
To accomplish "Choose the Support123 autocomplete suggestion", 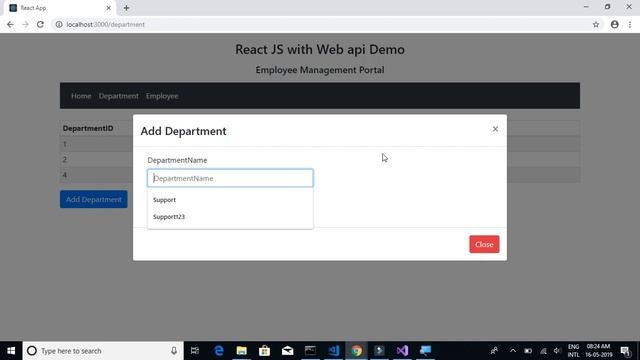I will point(230,216).
